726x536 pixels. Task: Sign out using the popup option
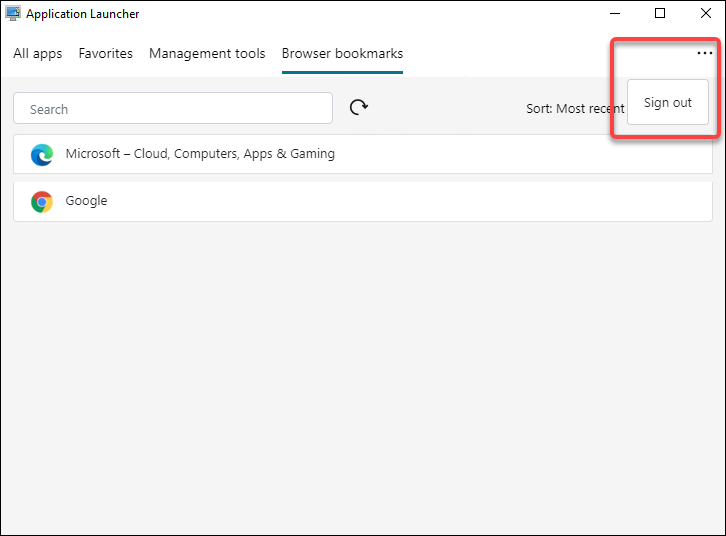[x=668, y=103]
